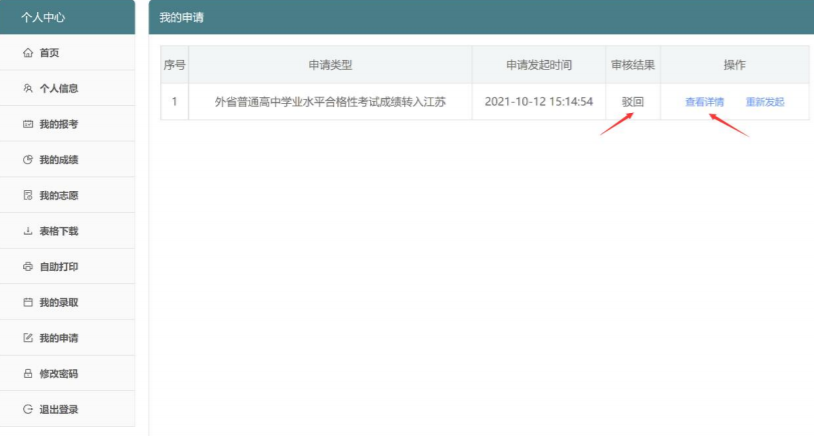
Task: Click the 个人中心 sidebar header
Action: tap(43, 18)
